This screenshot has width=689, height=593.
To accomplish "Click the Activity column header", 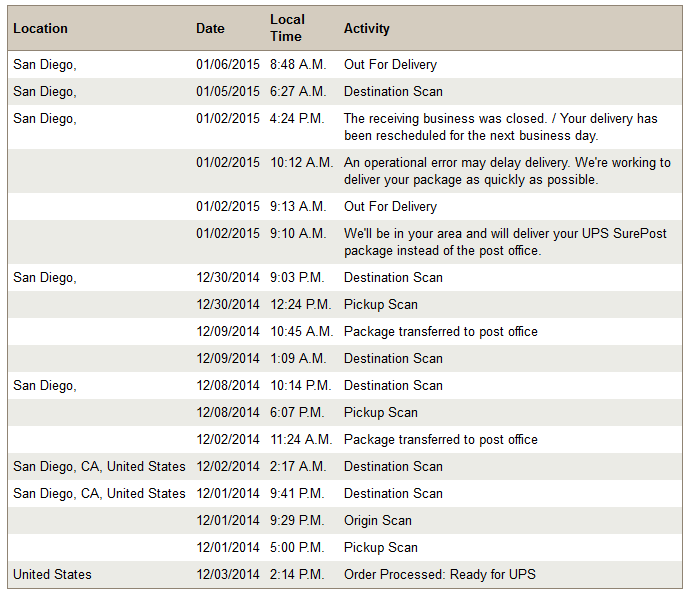I will [366, 29].
